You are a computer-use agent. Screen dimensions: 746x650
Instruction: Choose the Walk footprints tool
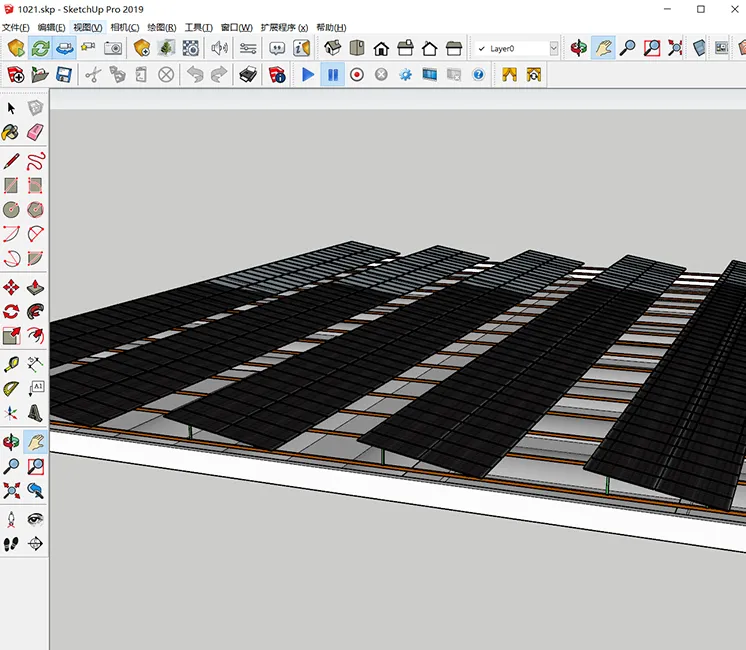point(11,544)
